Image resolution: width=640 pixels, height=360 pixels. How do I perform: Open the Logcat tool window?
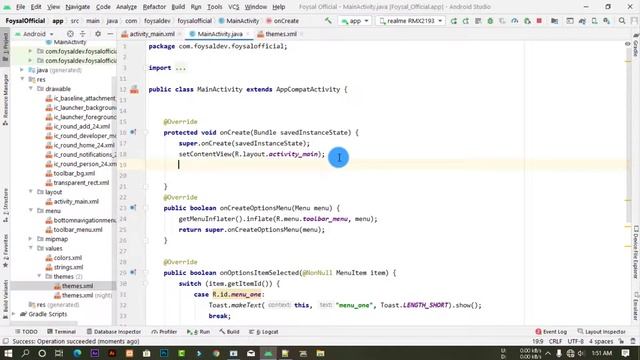click(x=264, y=331)
